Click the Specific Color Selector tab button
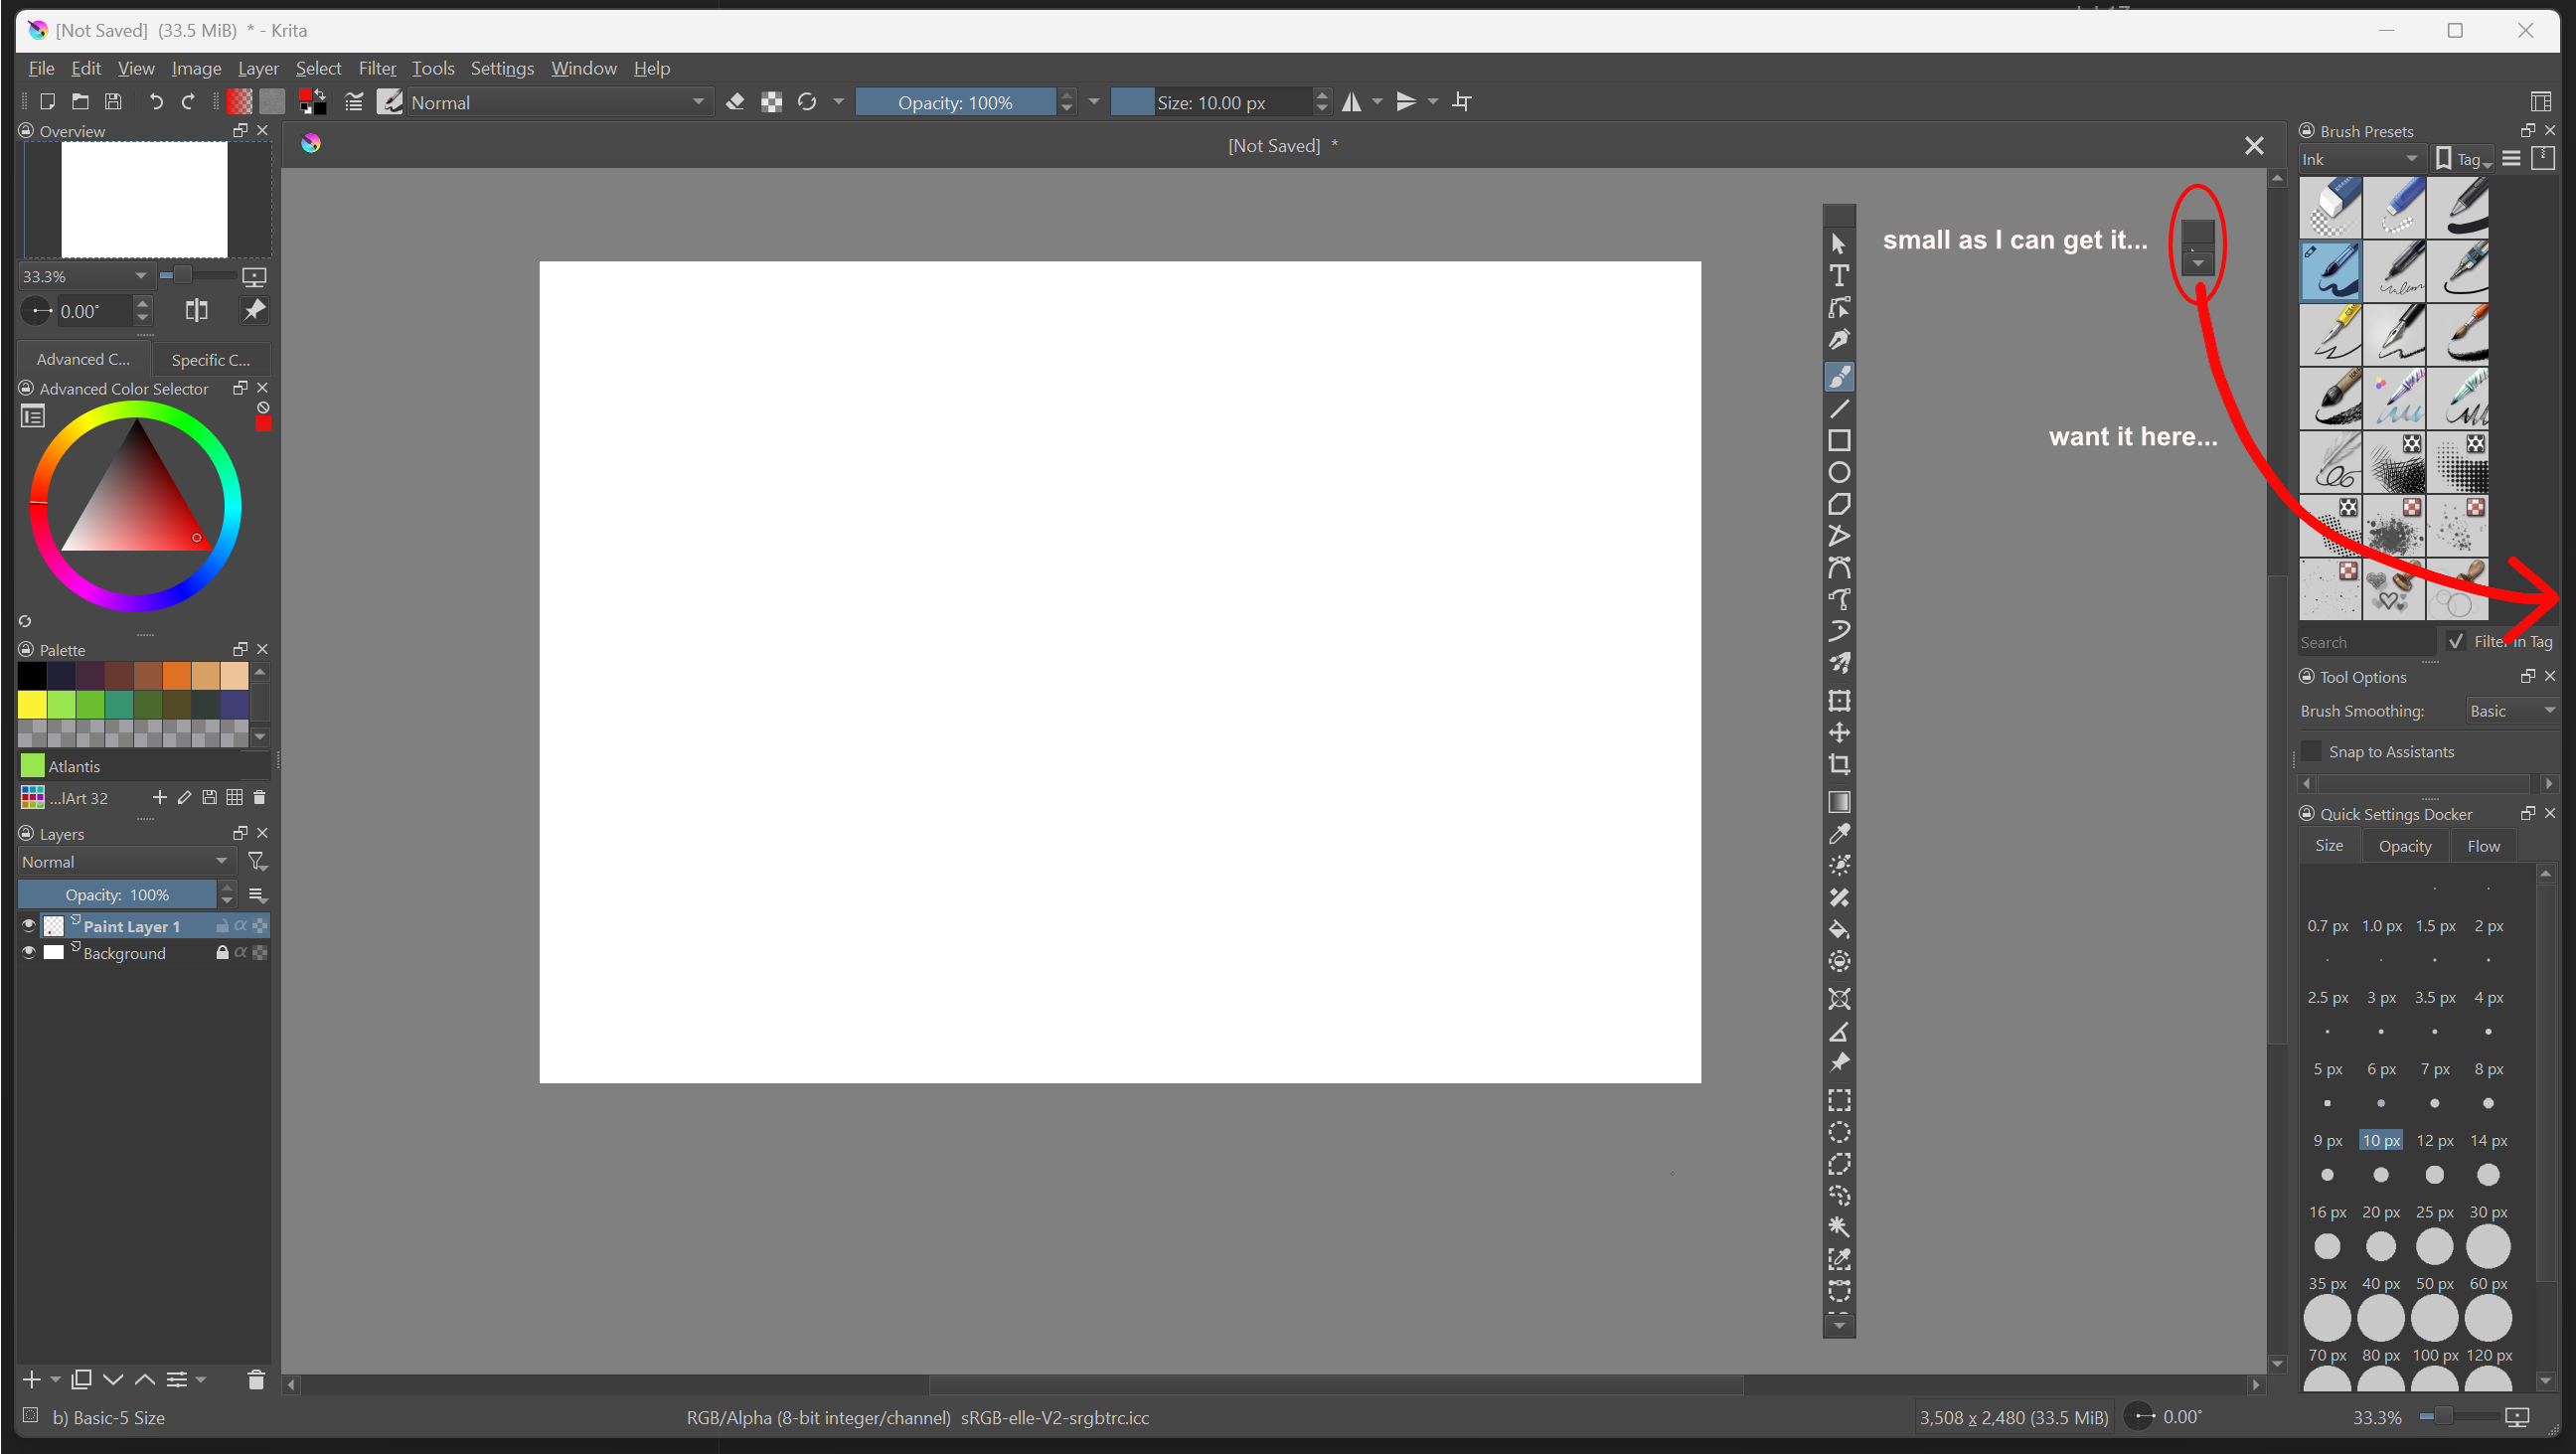This screenshot has height=1454, width=2576. point(211,359)
